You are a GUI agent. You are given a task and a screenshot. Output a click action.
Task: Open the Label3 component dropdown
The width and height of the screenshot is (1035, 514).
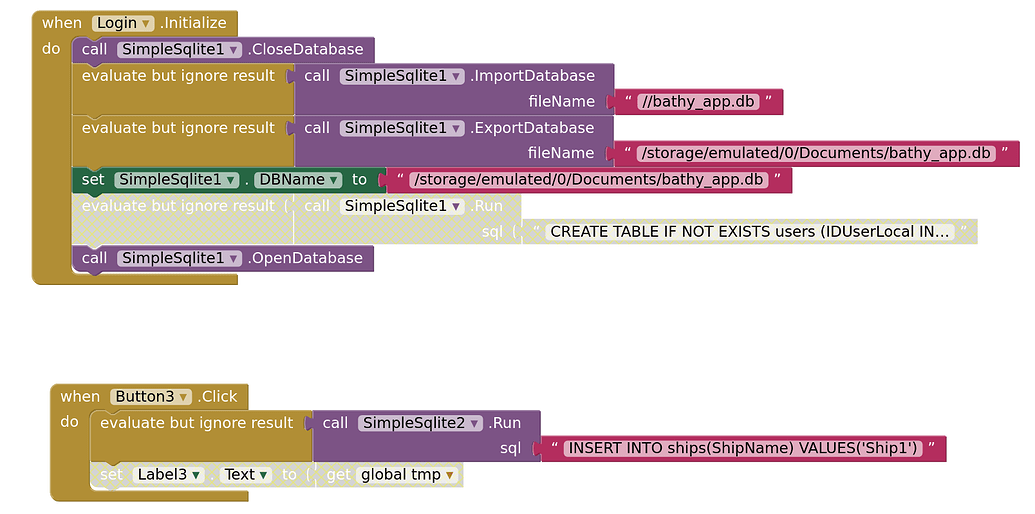coord(169,474)
